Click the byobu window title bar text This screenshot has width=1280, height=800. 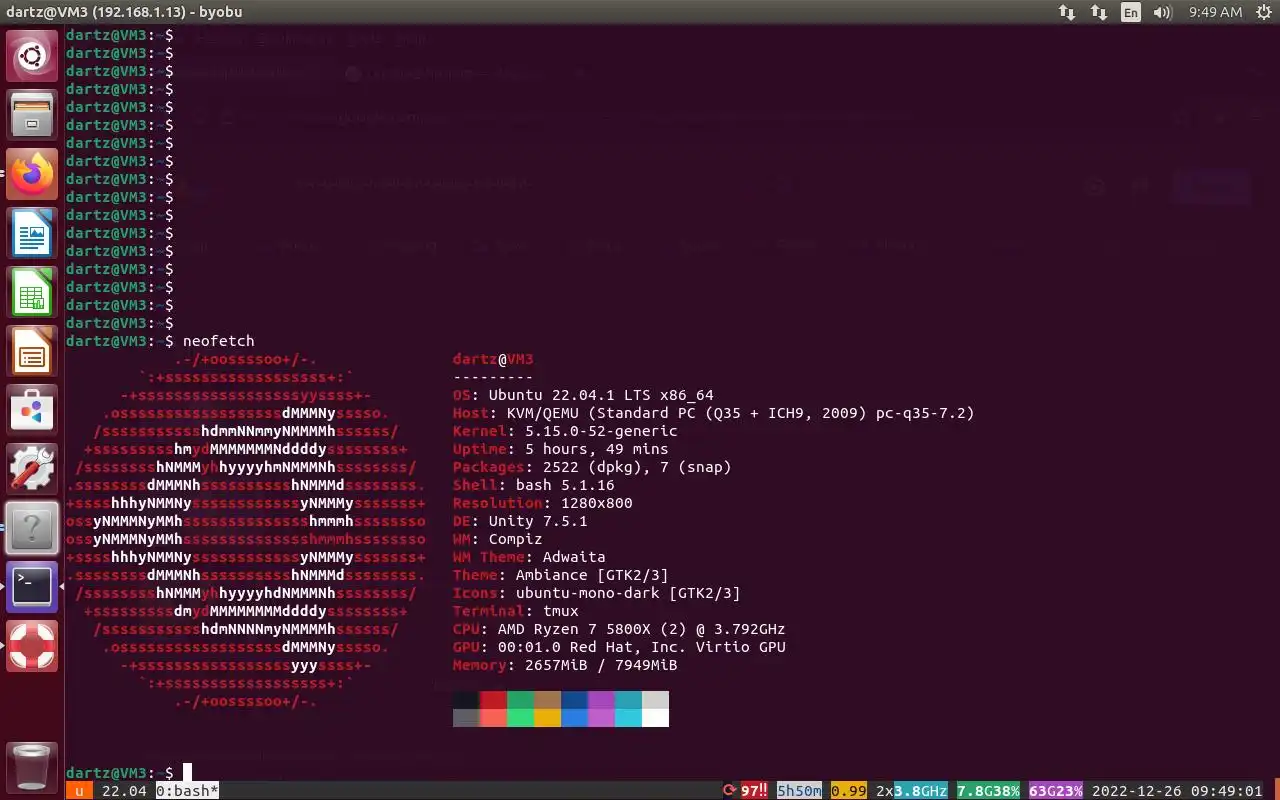click(x=124, y=12)
